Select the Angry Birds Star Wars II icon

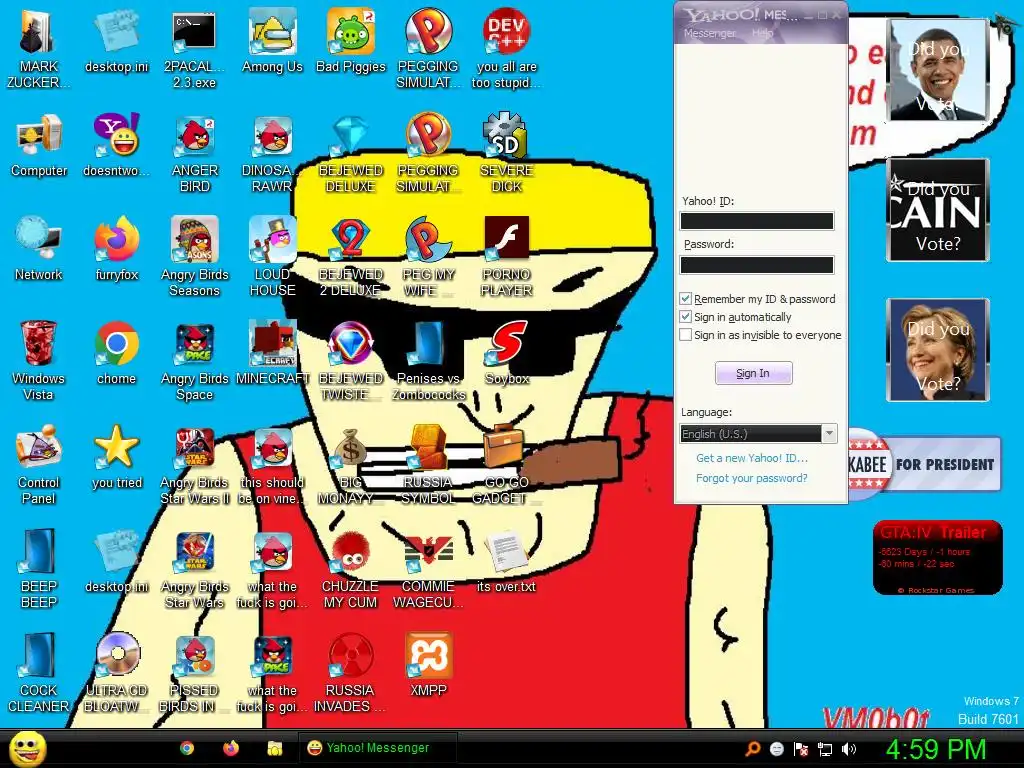click(x=195, y=464)
